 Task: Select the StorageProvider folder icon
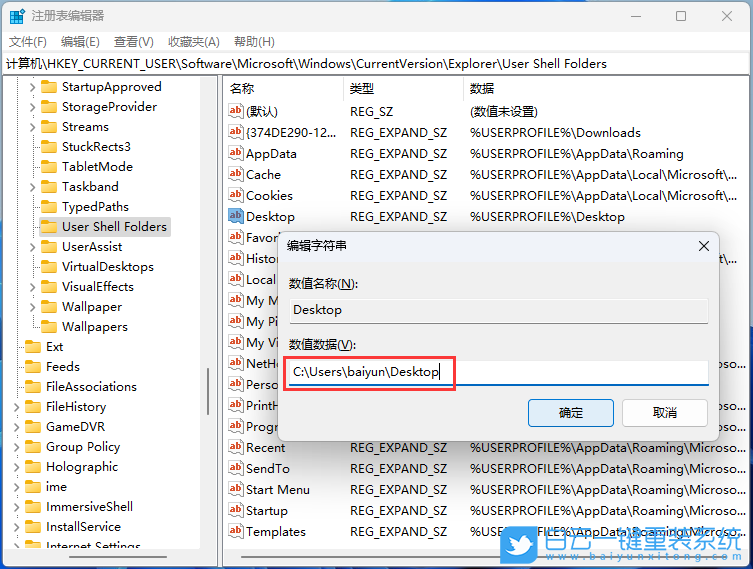[49, 107]
